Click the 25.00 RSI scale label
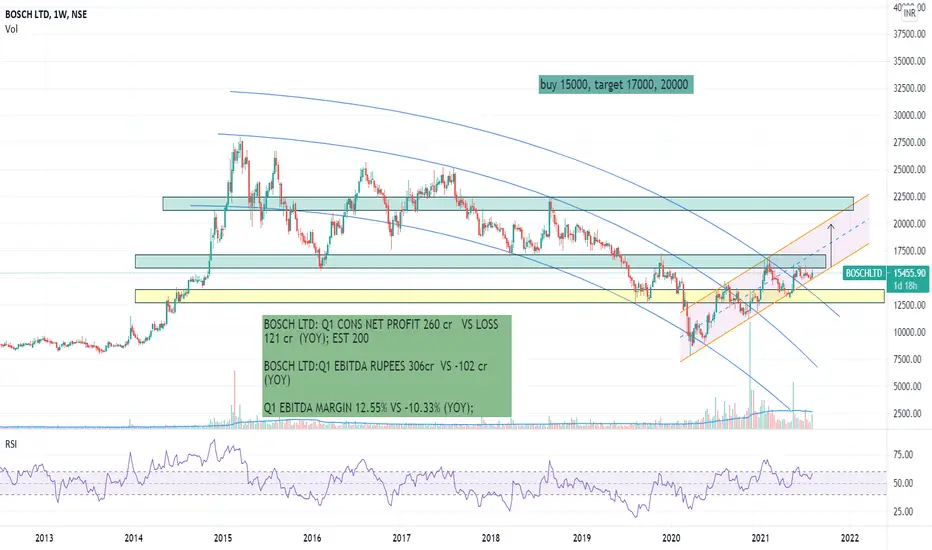Viewport: 932px width, 550px height. coord(903,511)
